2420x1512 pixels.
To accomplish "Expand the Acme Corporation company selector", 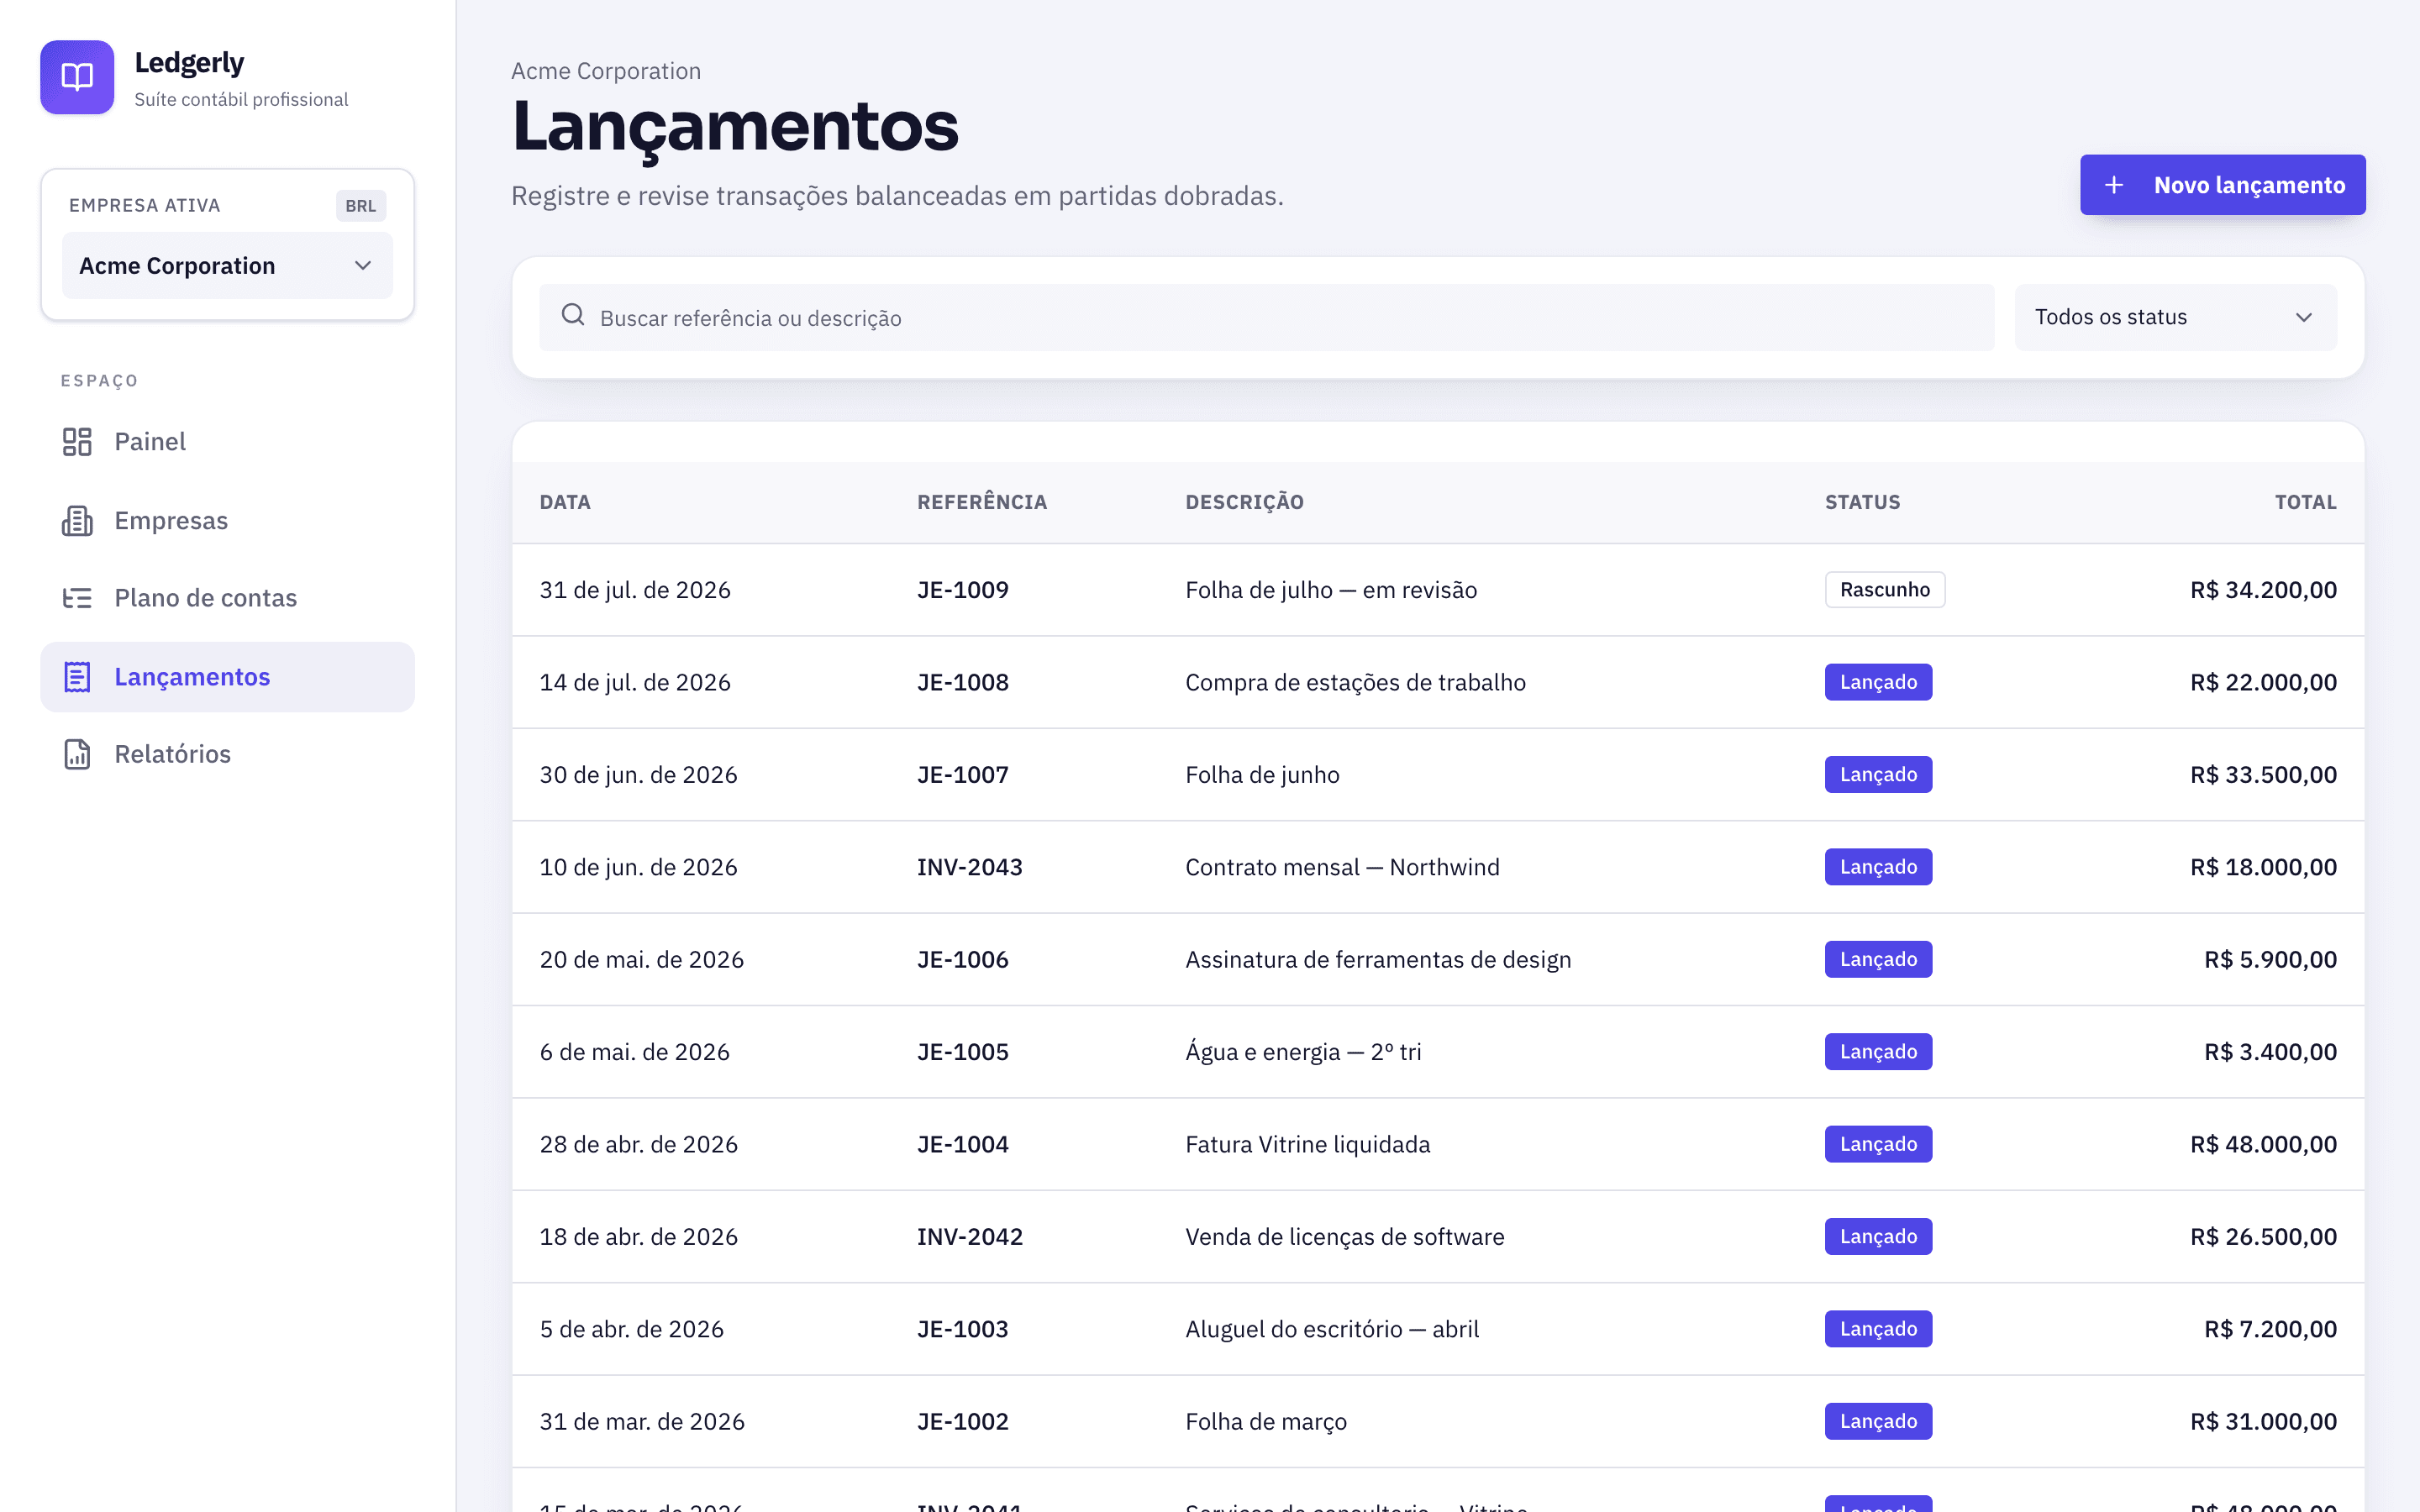I will 227,266.
